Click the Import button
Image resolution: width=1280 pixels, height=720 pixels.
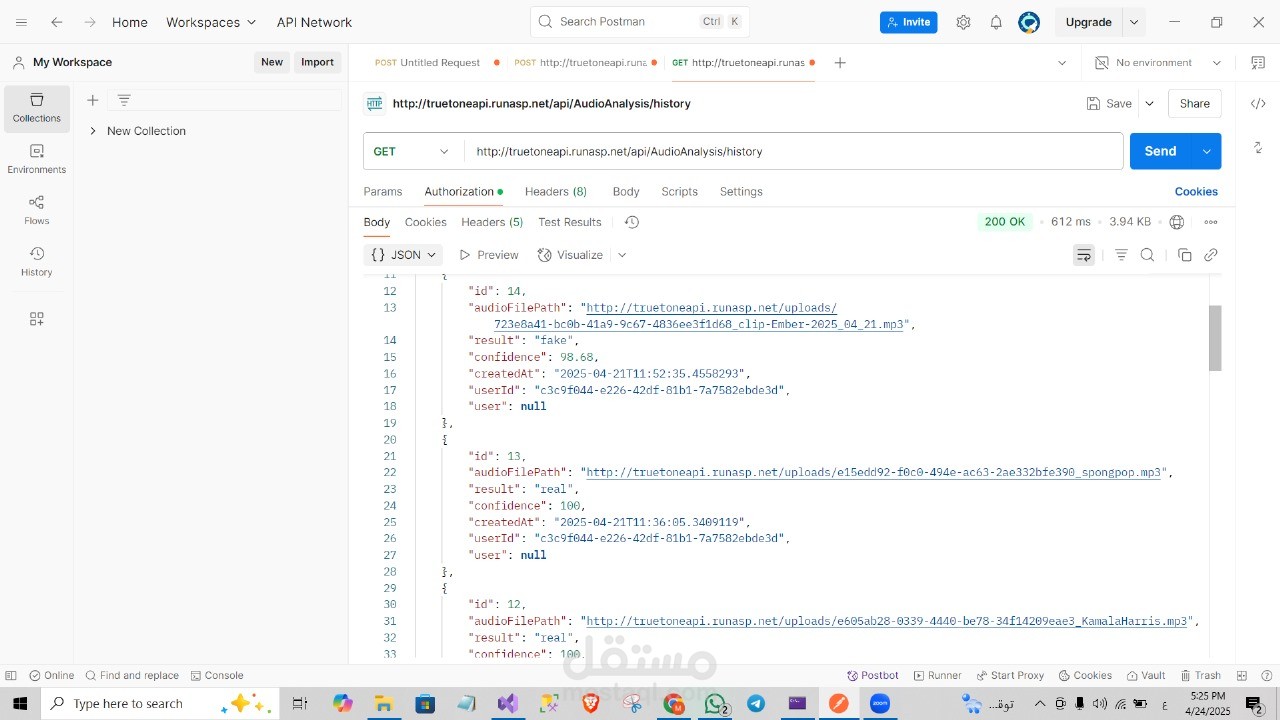click(317, 62)
